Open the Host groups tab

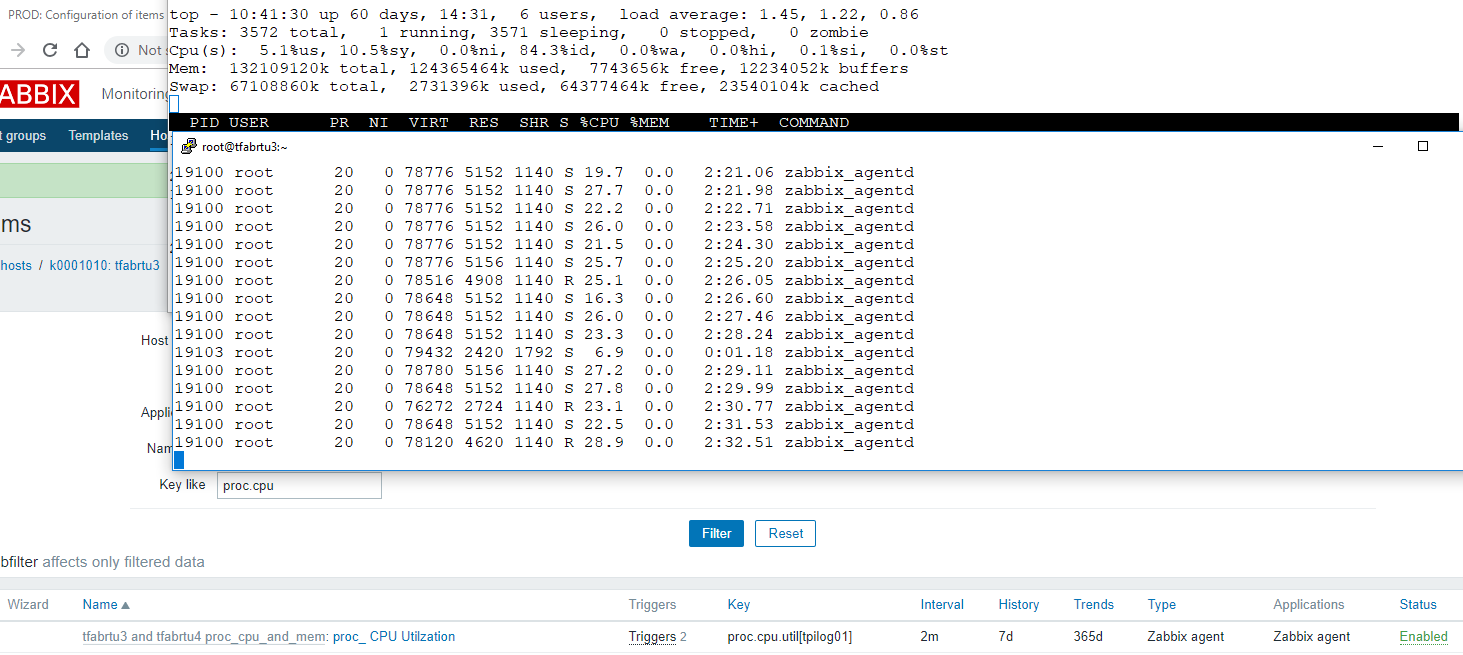(23, 136)
